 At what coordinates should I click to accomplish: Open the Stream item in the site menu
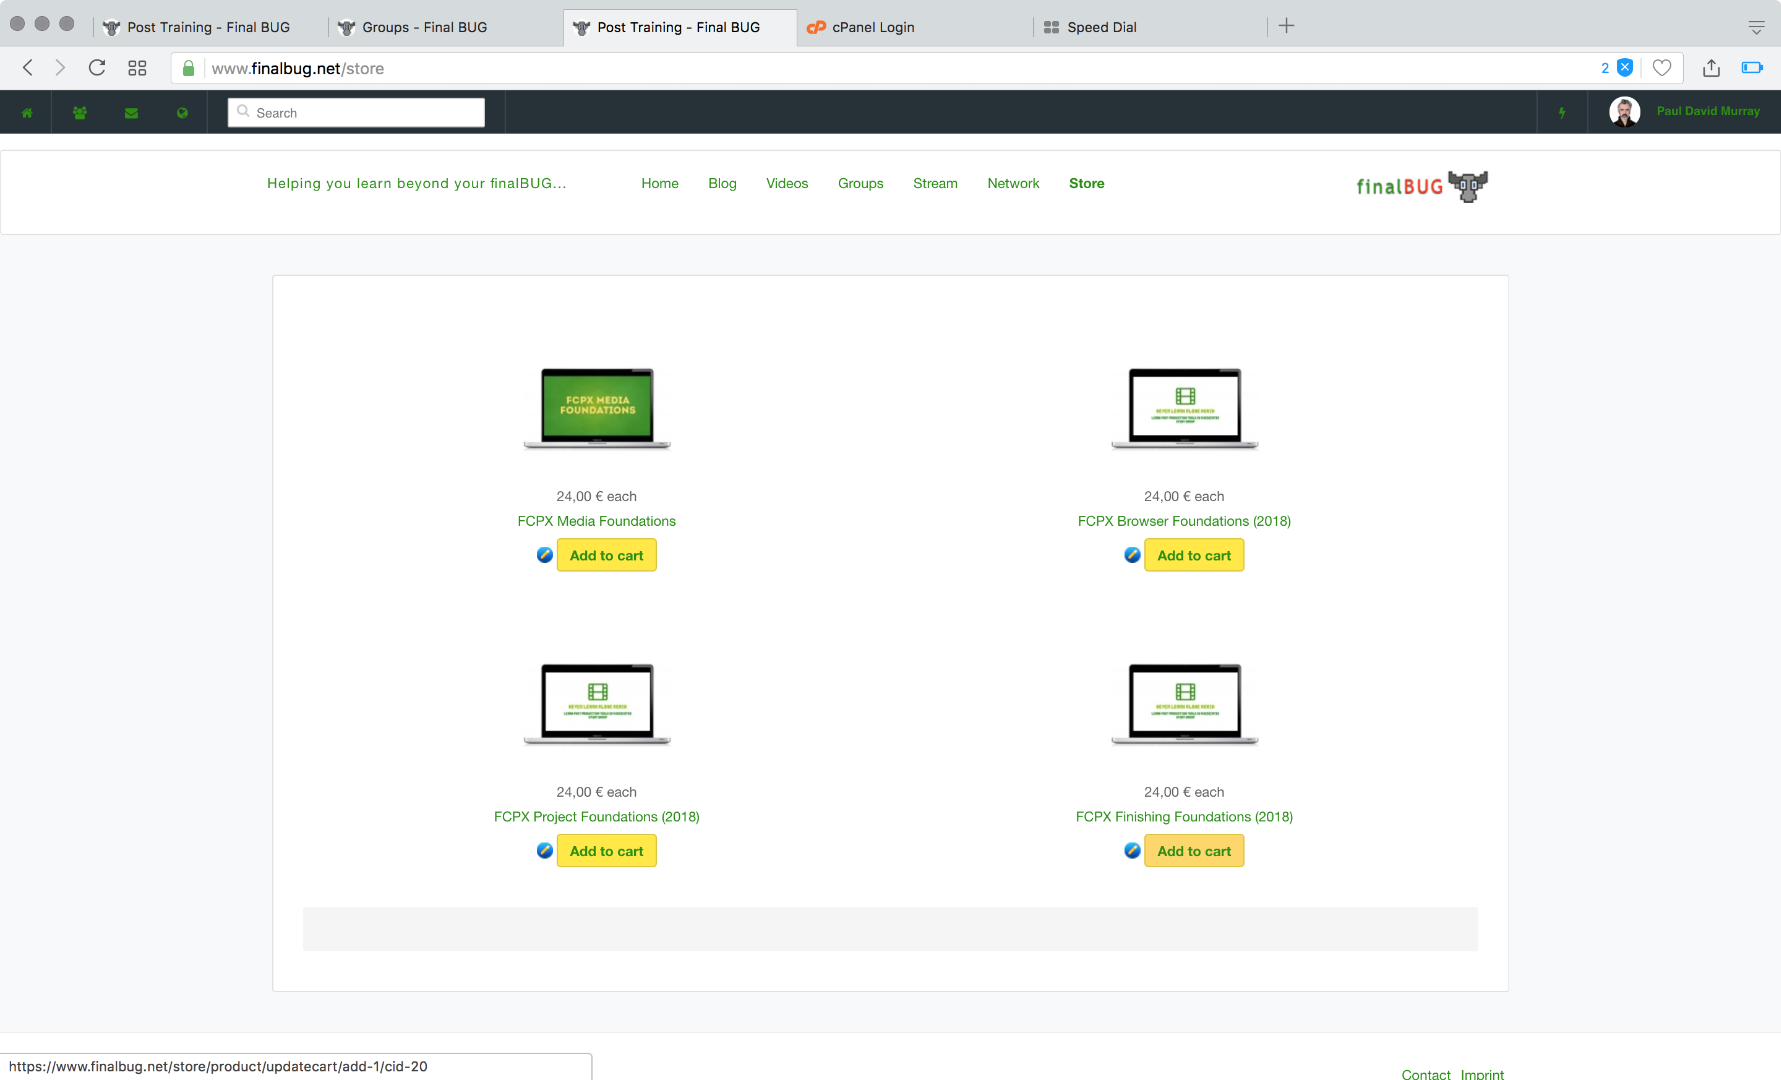(935, 183)
